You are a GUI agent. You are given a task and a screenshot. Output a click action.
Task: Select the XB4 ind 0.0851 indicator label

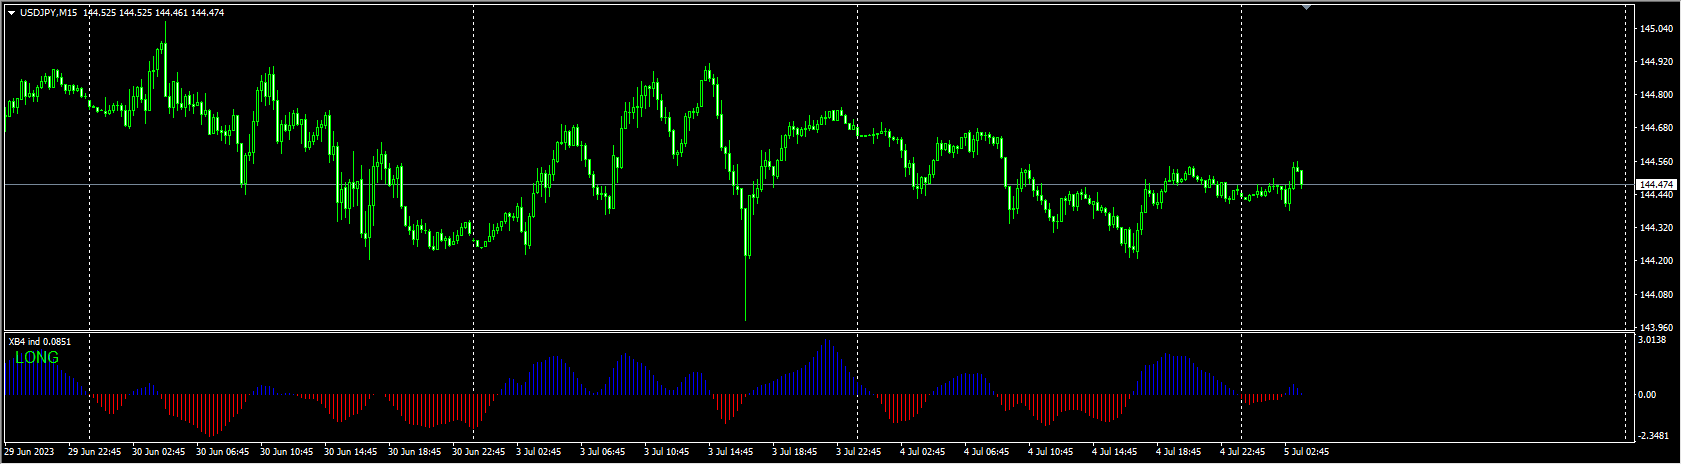(x=40, y=341)
